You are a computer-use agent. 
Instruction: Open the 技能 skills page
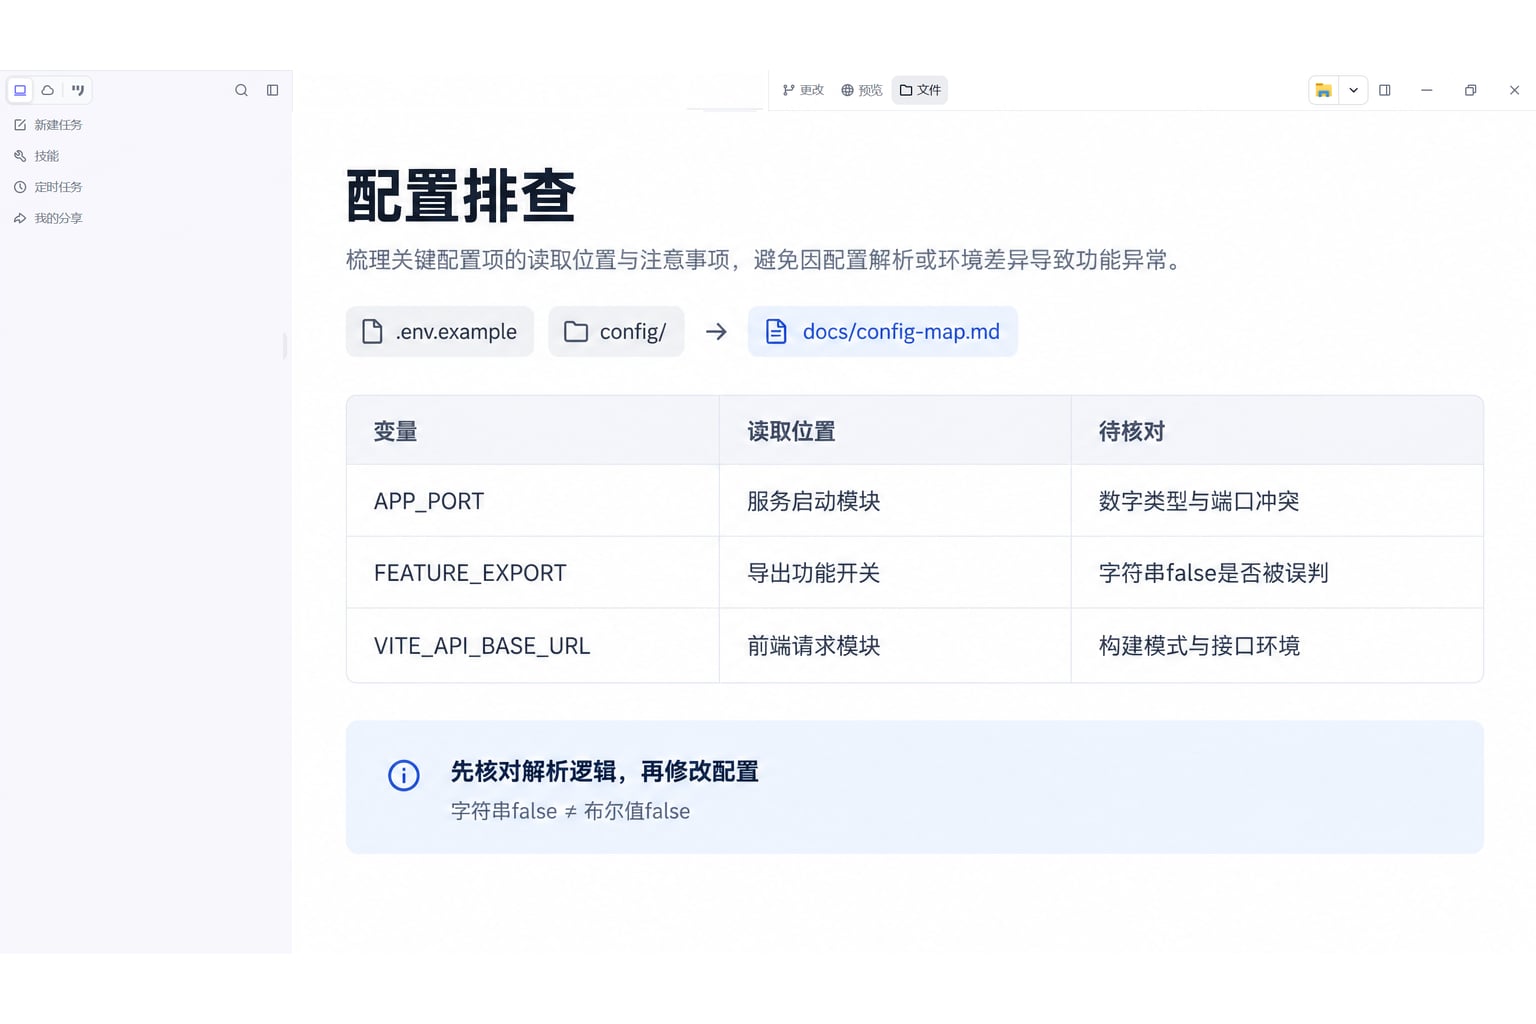pyautogui.click(x=37, y=156)
